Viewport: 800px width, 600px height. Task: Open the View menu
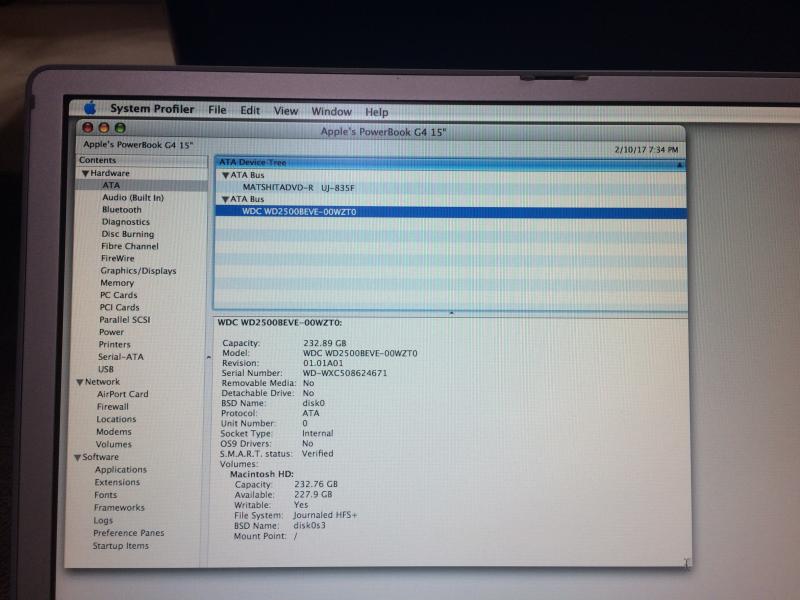[286, 111]
